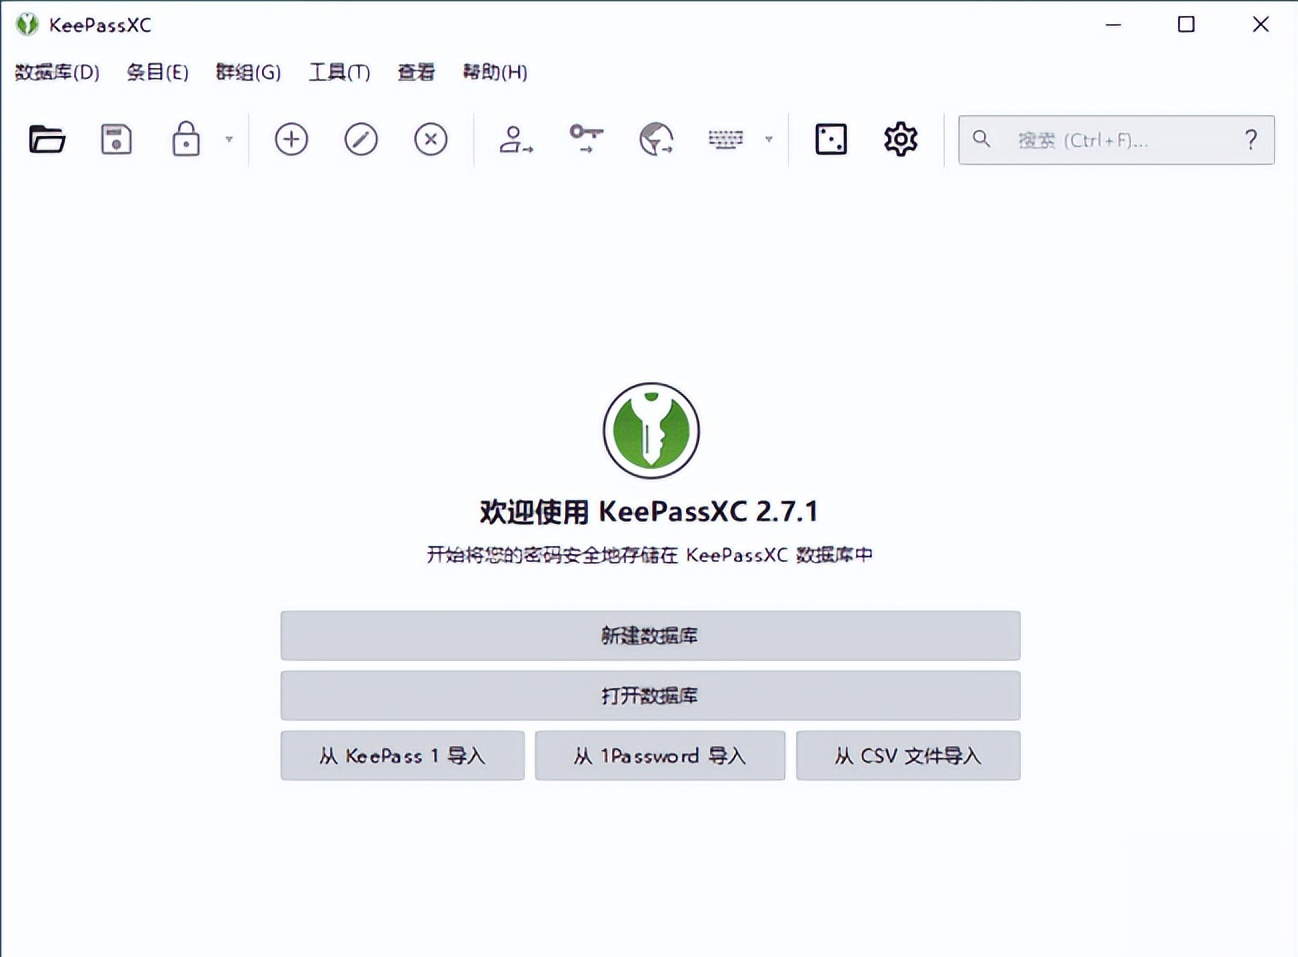
Task: Open the 工具(T) menu
Action: (340, 72)
